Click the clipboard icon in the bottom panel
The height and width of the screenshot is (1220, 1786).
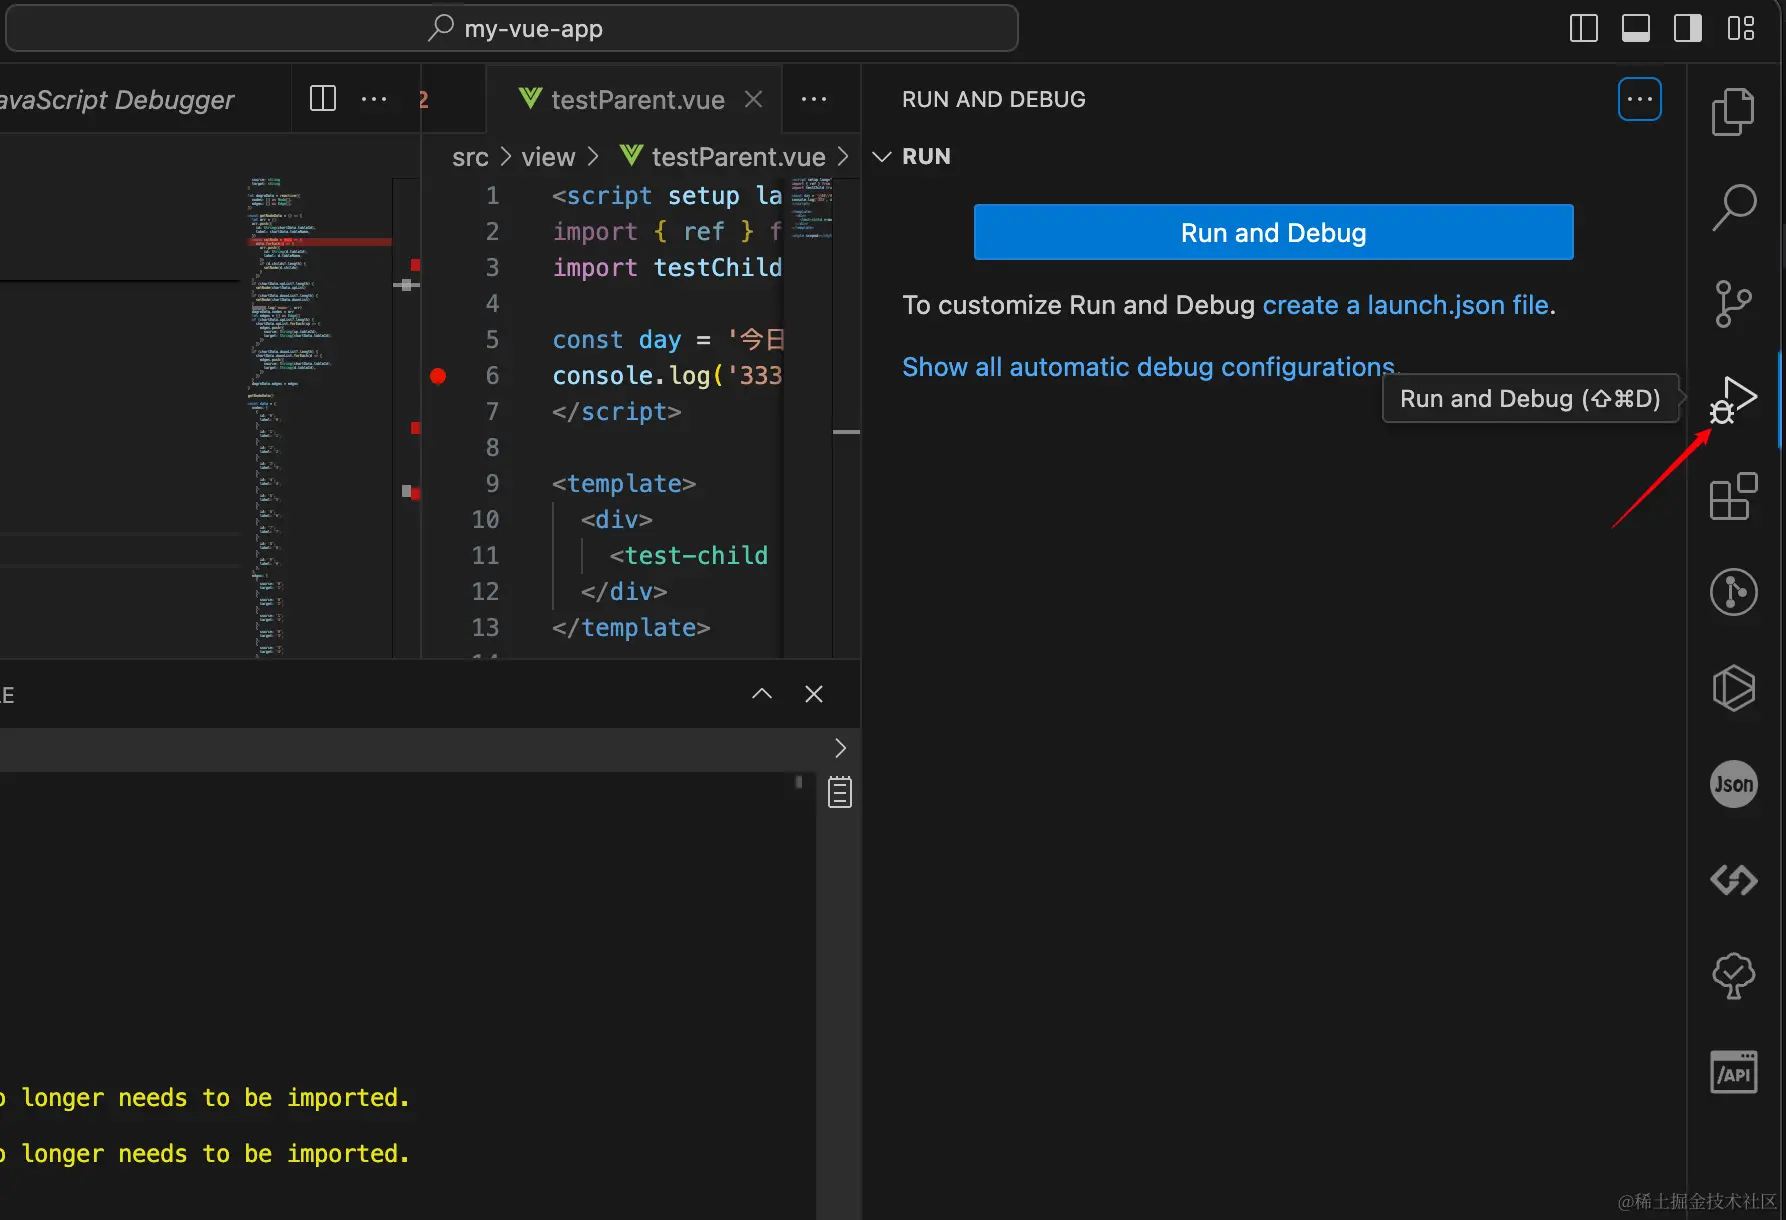coord(839,791)
